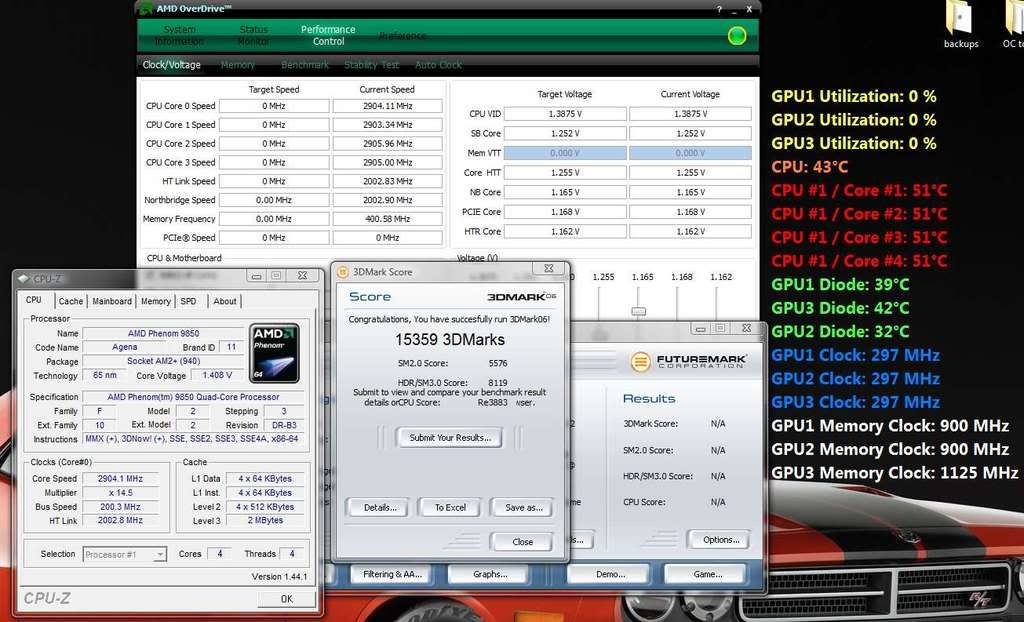Click NB Core target voltage field

565,192
